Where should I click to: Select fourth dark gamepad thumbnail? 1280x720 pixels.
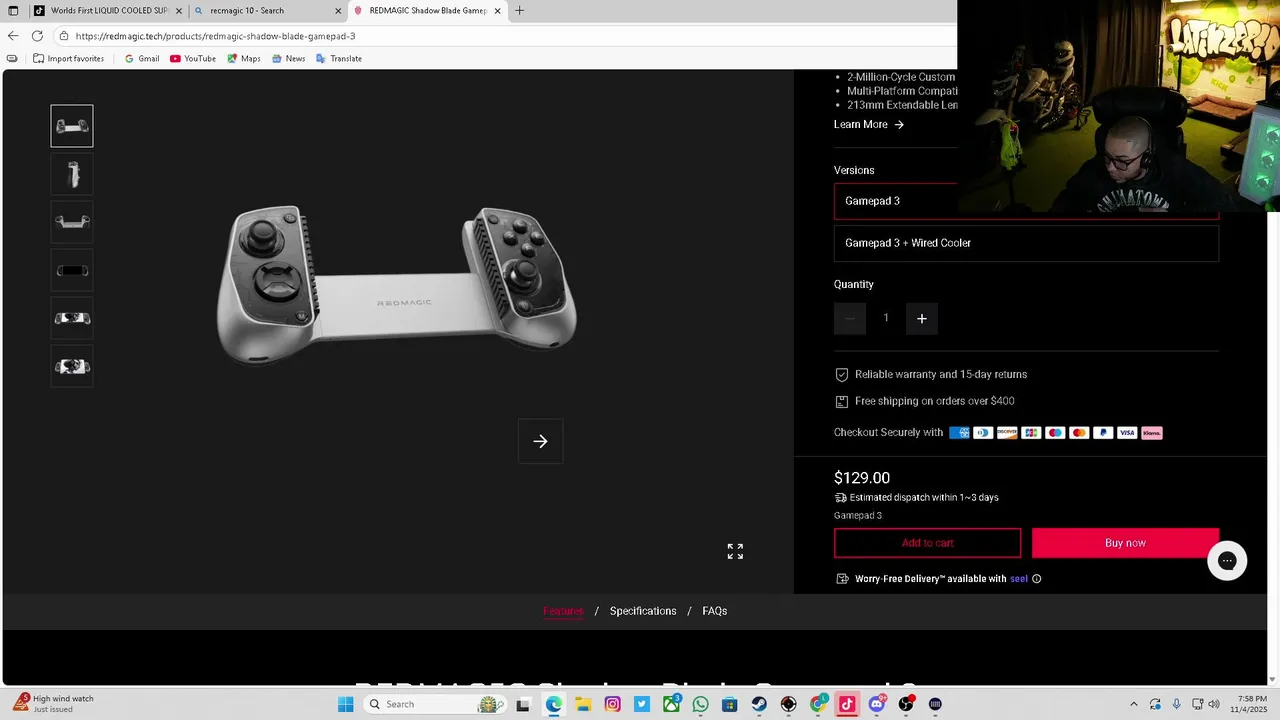(72, 270)
